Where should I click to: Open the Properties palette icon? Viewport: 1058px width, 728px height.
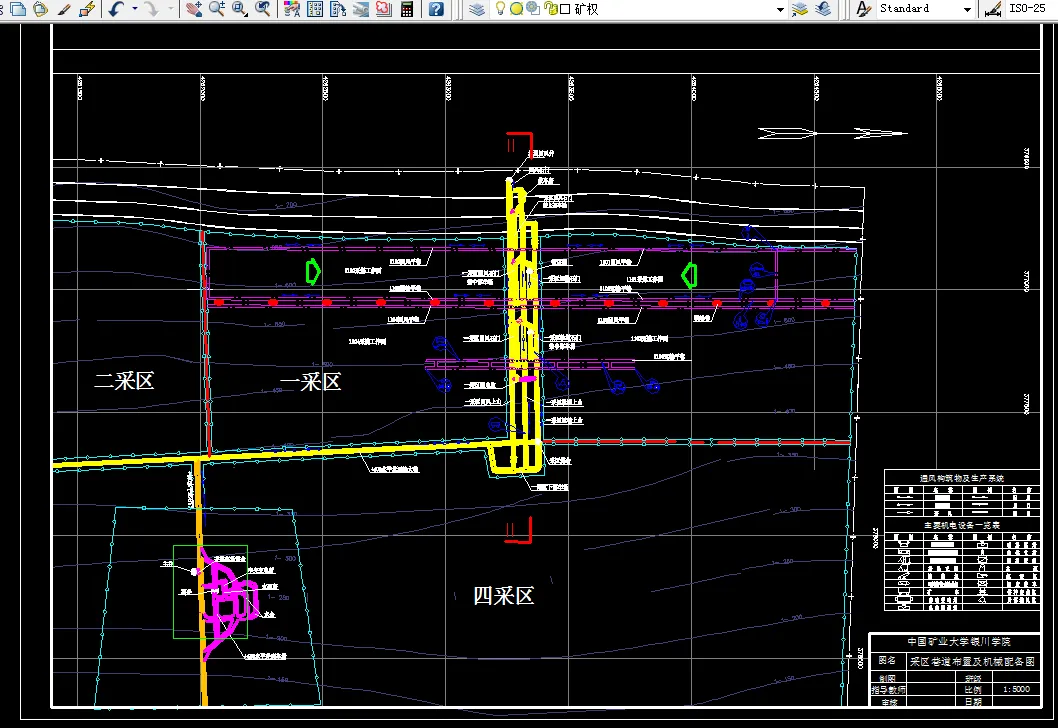292,9
